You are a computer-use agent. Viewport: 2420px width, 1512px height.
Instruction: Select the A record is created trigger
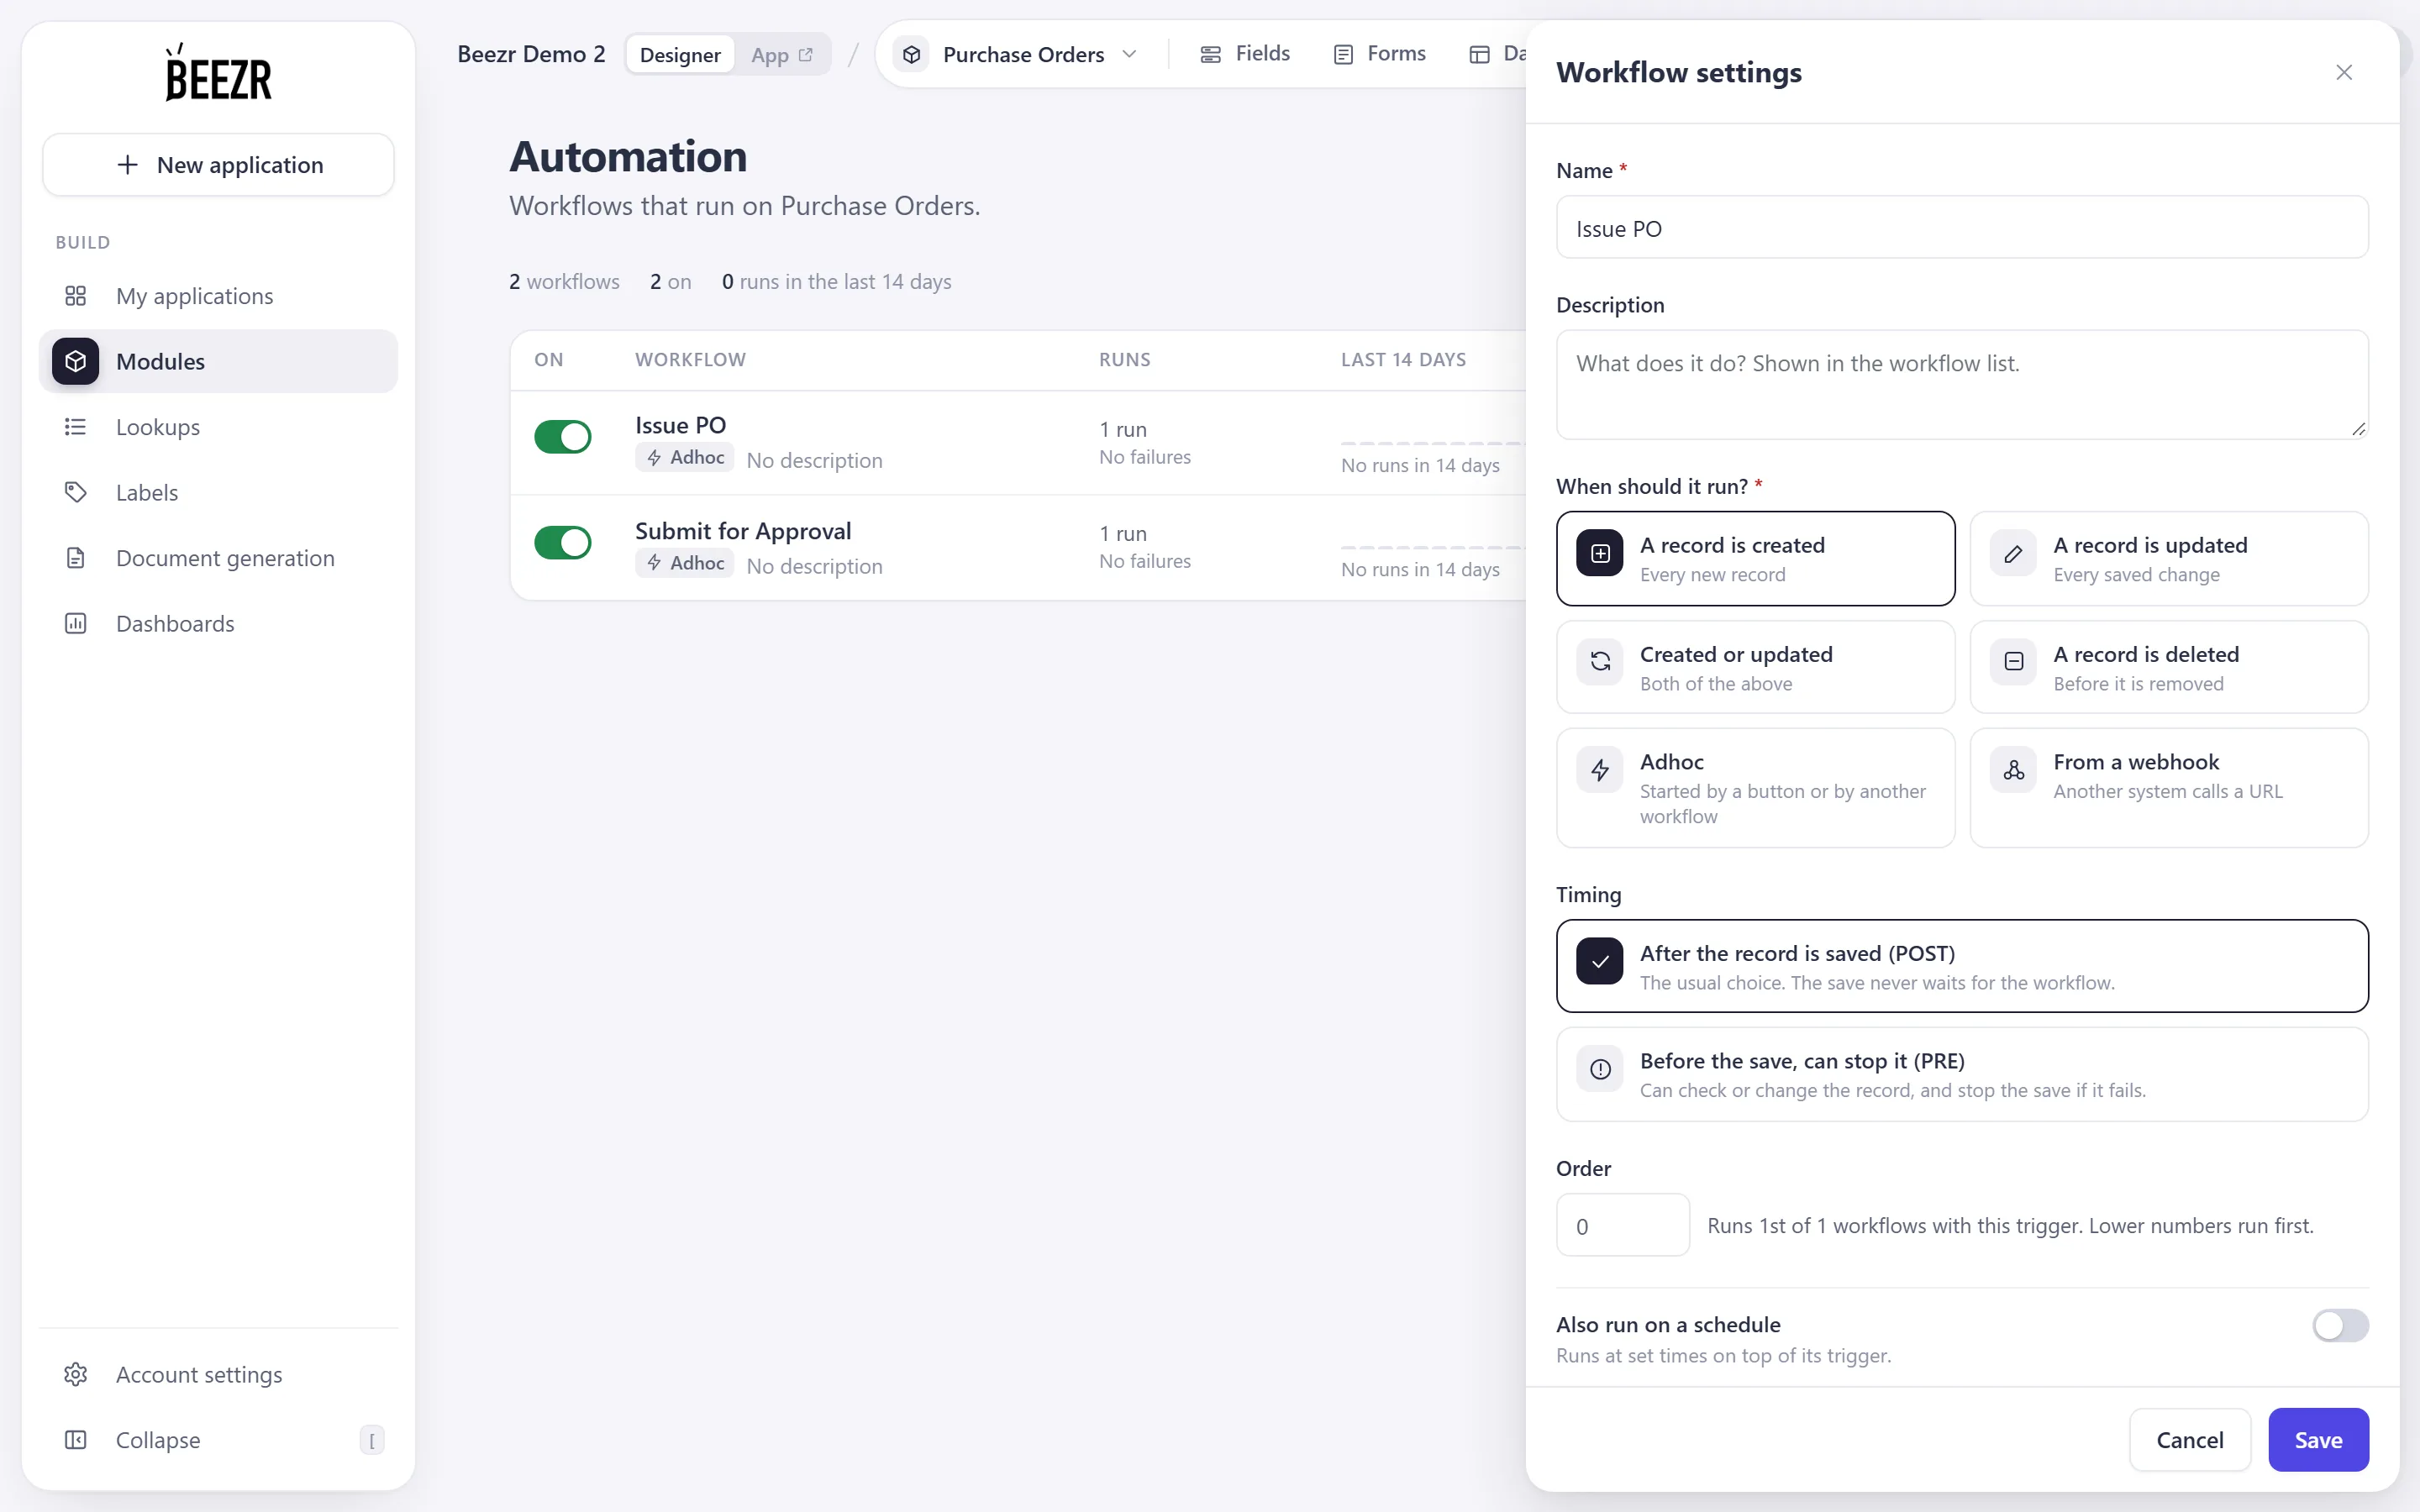click(x=1755, y=558)
